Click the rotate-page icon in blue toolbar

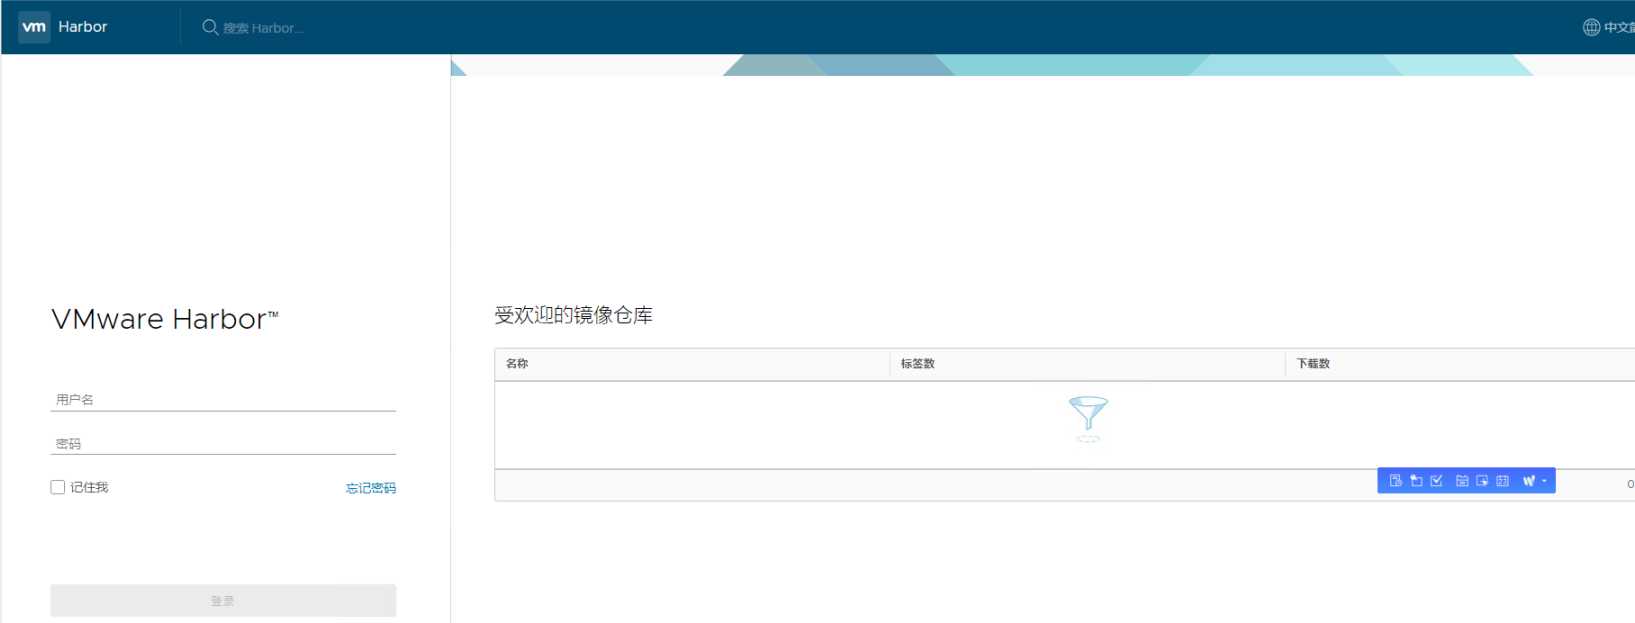click(1416, 481)
